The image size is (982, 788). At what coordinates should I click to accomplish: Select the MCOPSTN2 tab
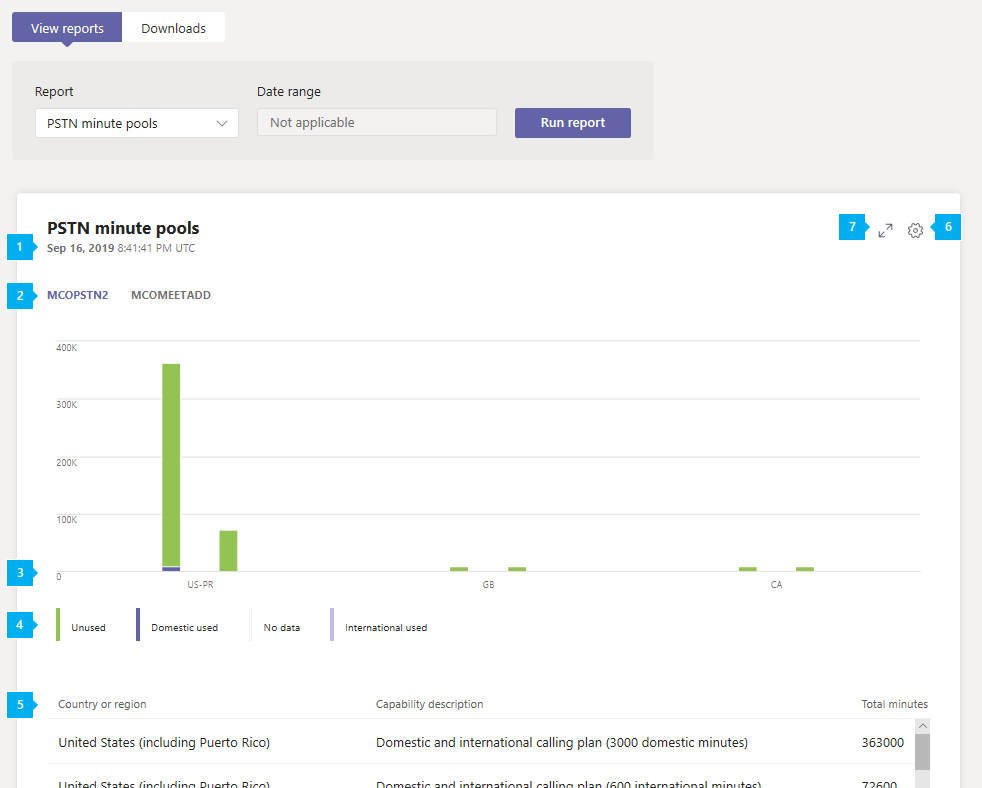(78, 295)
